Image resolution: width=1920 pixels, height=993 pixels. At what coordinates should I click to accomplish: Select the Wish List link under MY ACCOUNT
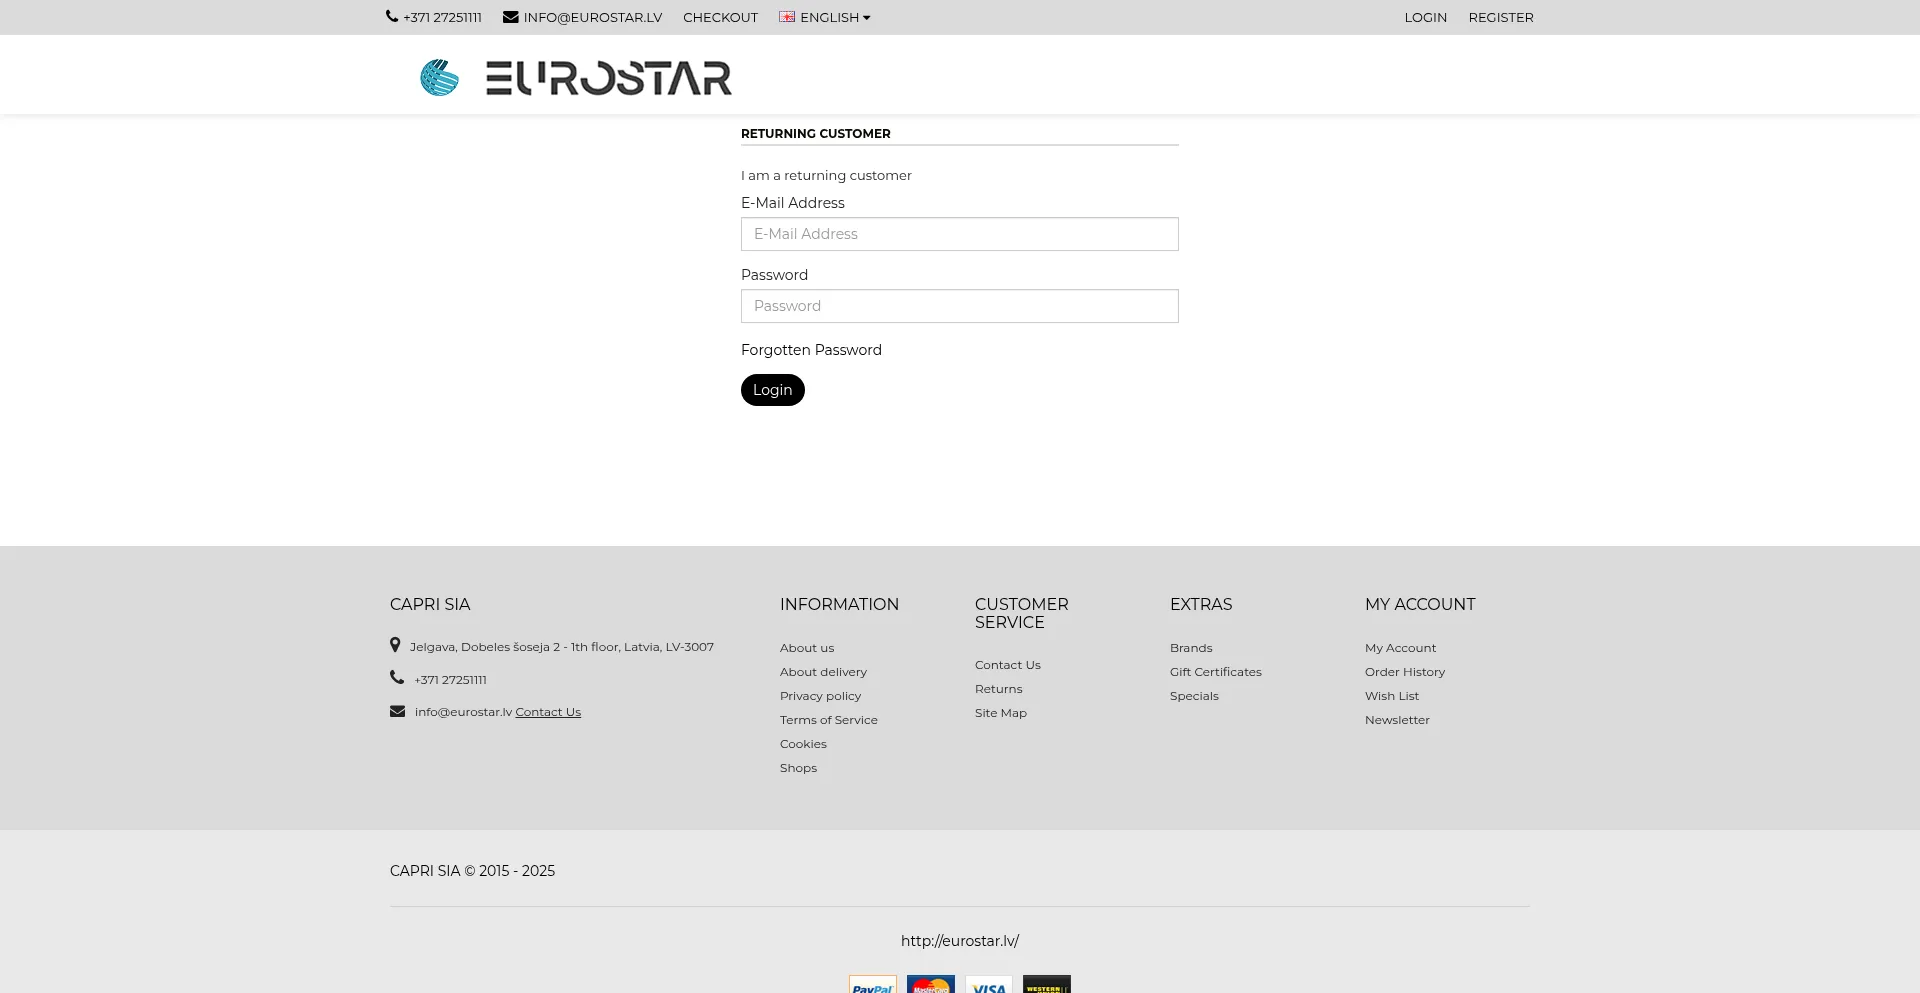[x=1391, y=695]
